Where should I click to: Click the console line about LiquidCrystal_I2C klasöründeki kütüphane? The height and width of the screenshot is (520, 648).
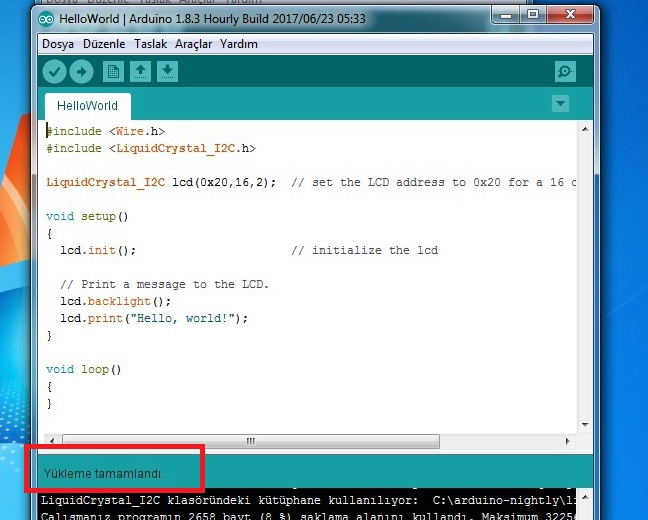coord(308,501)
